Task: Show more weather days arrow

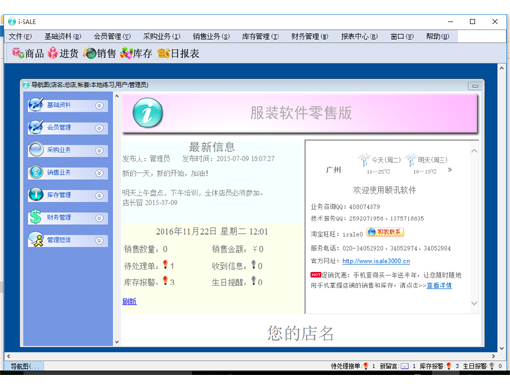Action: click(x=450, y=170)
